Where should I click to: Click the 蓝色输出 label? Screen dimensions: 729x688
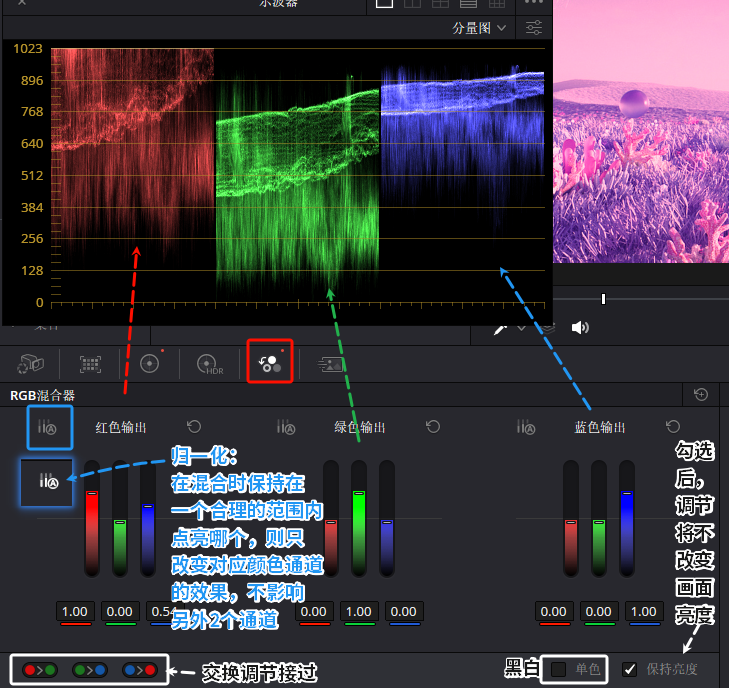(x=600, y=427)
